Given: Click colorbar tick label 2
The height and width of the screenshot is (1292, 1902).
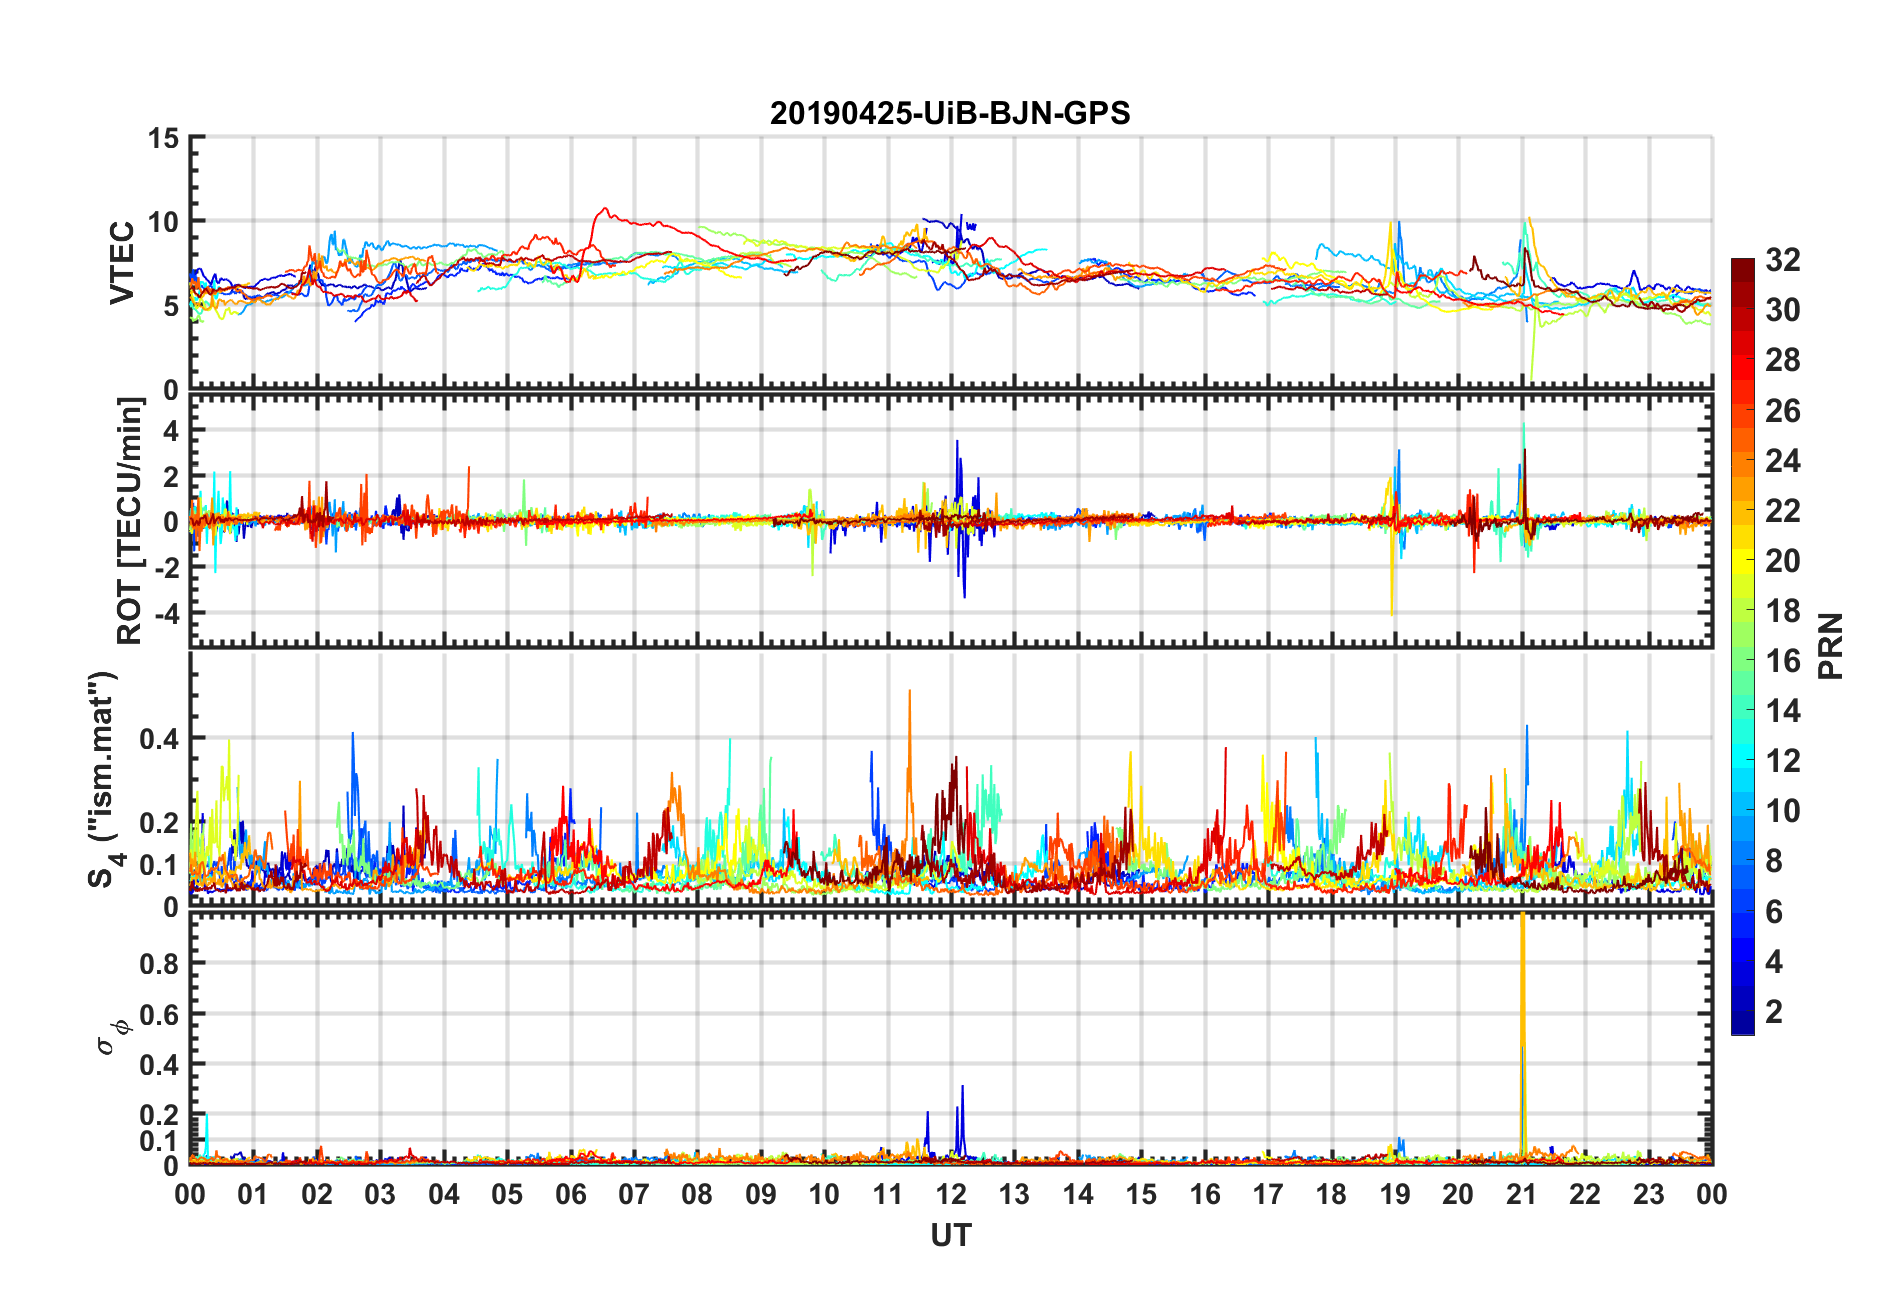Looking at the screenshot, I should tap(1774, 1012).
